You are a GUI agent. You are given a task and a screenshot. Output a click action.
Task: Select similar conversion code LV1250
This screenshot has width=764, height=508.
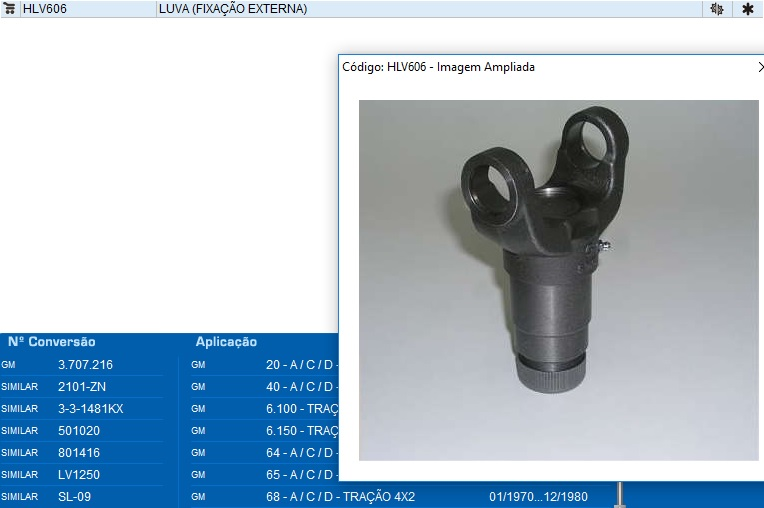(x=76, y=475)
